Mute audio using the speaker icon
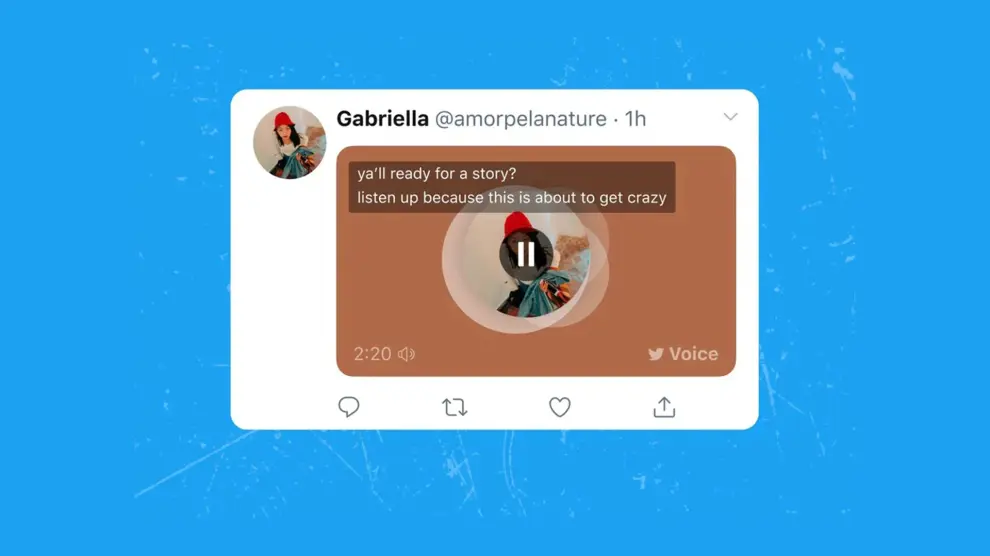 tap(407, 354)
